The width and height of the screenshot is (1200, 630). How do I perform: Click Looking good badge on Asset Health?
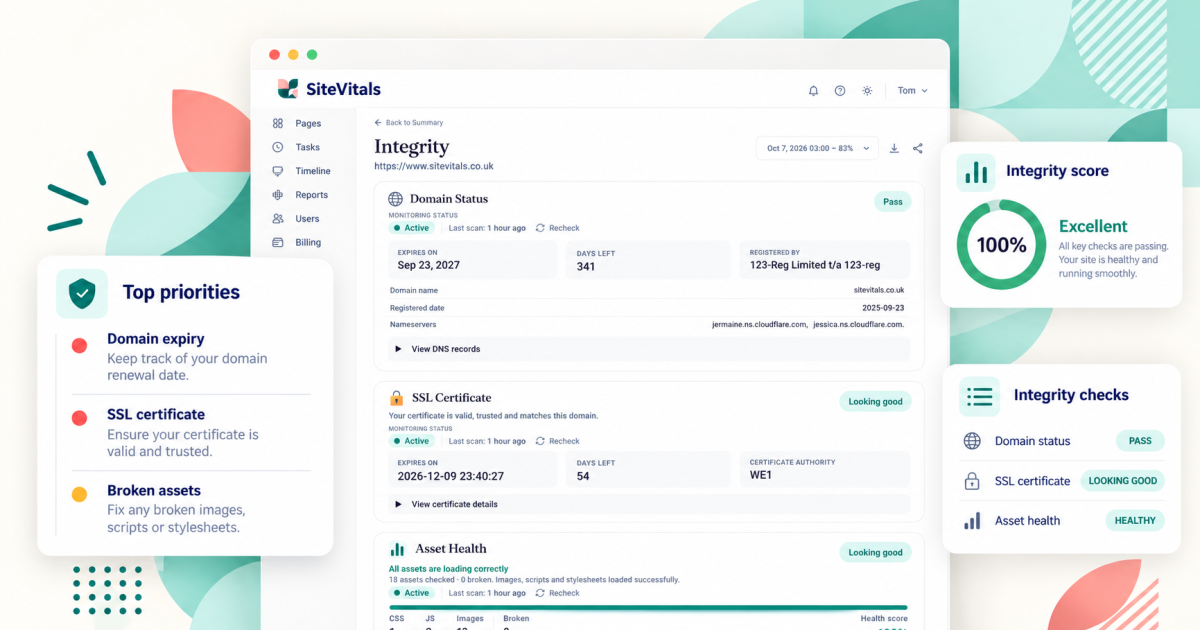(x=875, y=552)
